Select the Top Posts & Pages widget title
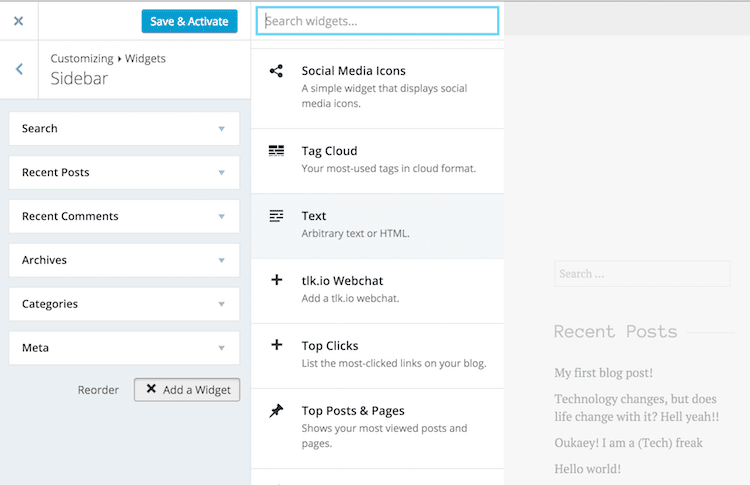 click(x=353, y=410)
